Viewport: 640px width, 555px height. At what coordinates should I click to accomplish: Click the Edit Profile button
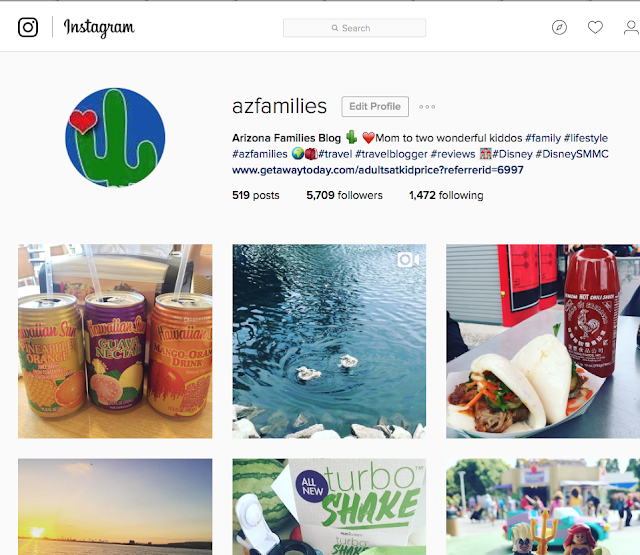375,107
